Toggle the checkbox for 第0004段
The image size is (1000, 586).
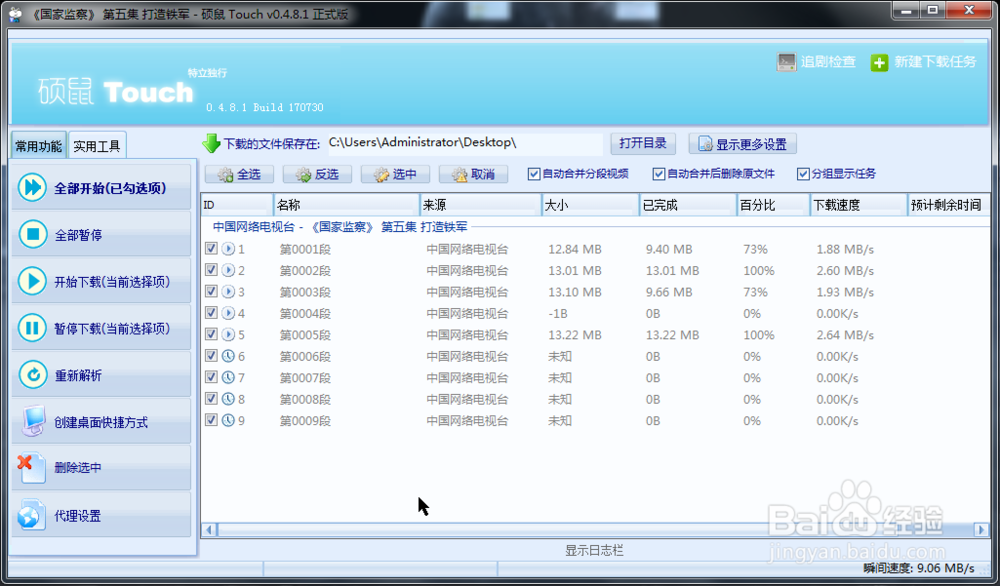point(211,312)
